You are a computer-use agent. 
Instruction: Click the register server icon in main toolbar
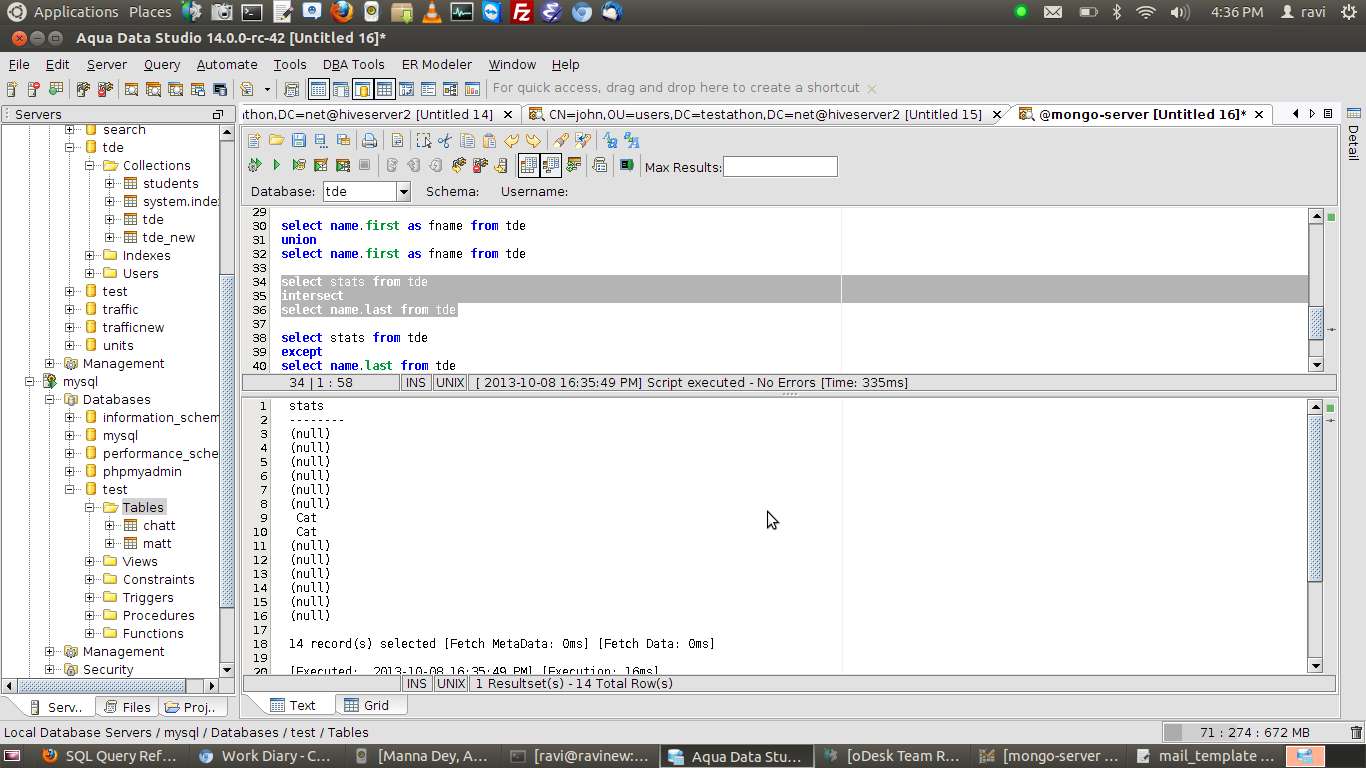point(12,89)
